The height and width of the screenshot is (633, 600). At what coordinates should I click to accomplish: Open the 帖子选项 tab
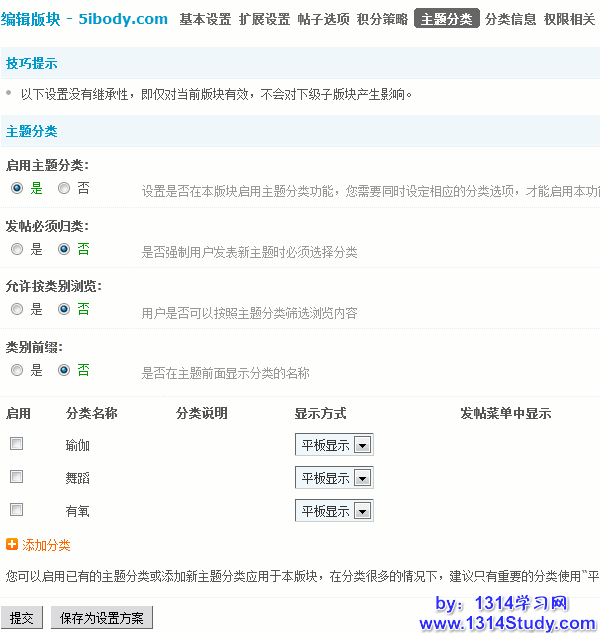point(323,19)
